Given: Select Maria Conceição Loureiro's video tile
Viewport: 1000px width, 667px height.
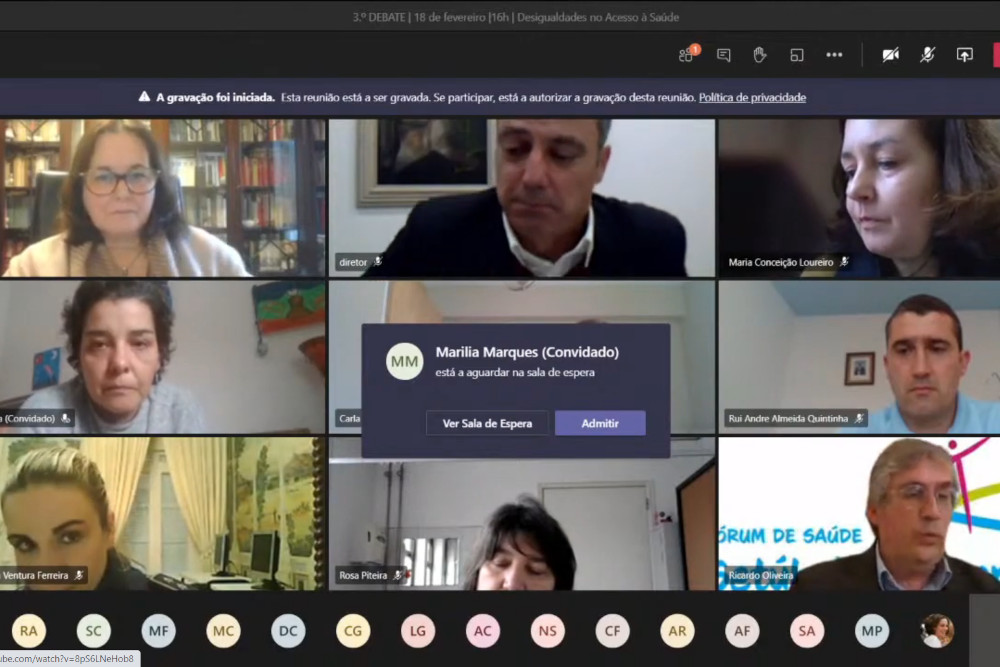Looking at the screenshot, I should (858, 197).
